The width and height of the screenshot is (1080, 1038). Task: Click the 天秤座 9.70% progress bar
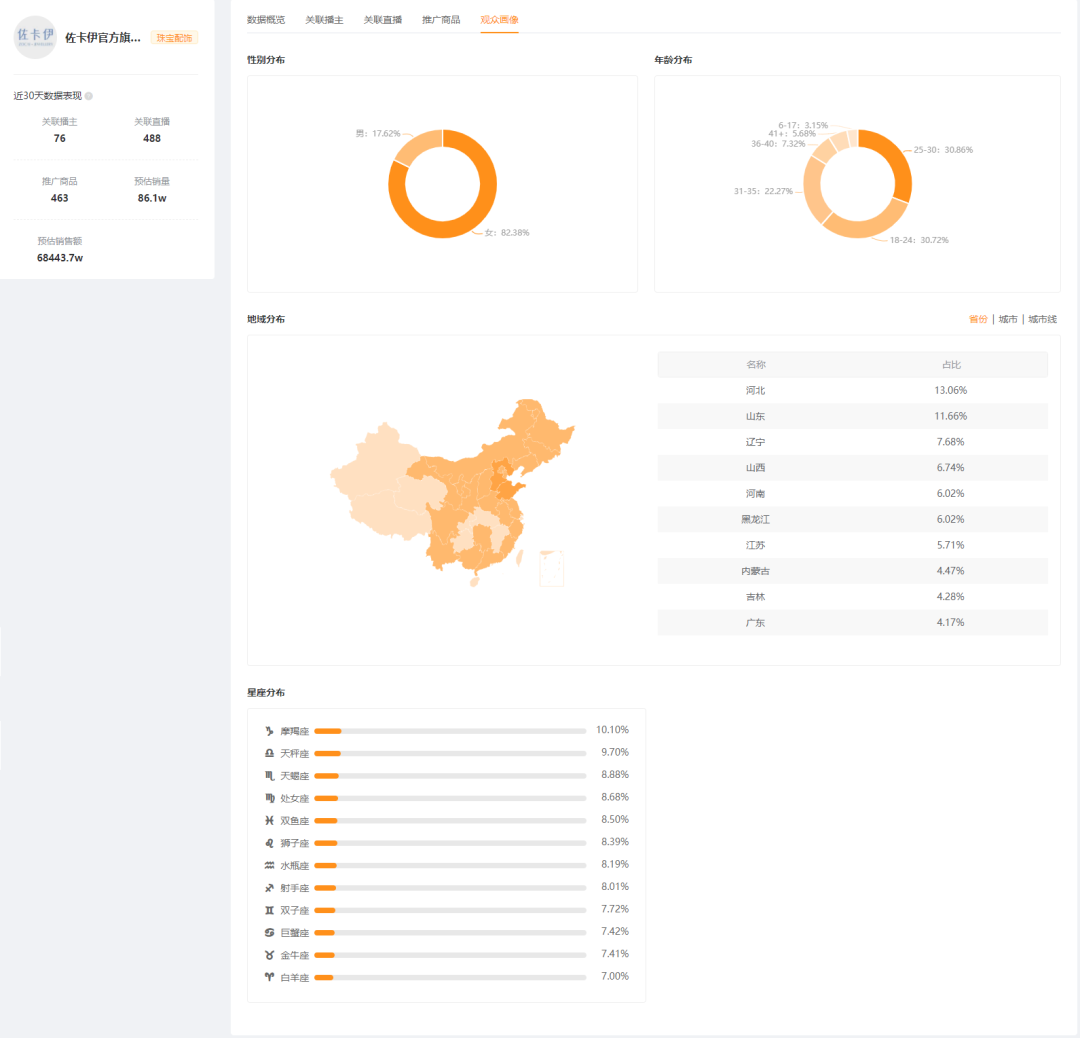(450, 754)
